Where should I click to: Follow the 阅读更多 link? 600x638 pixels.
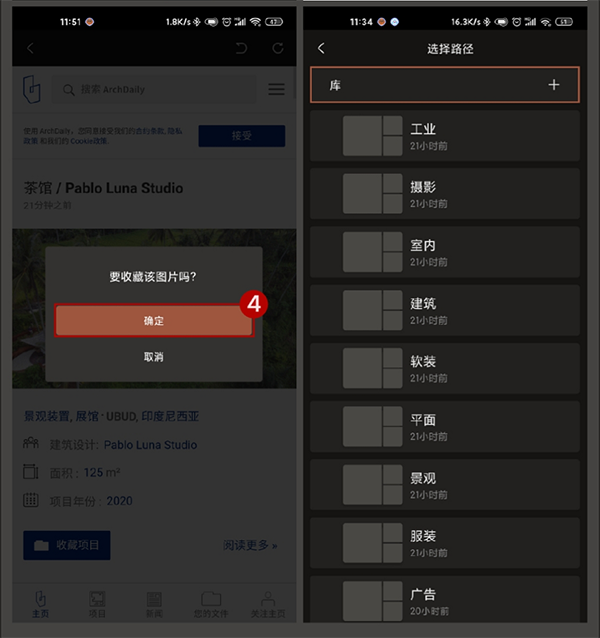point(250,545)
